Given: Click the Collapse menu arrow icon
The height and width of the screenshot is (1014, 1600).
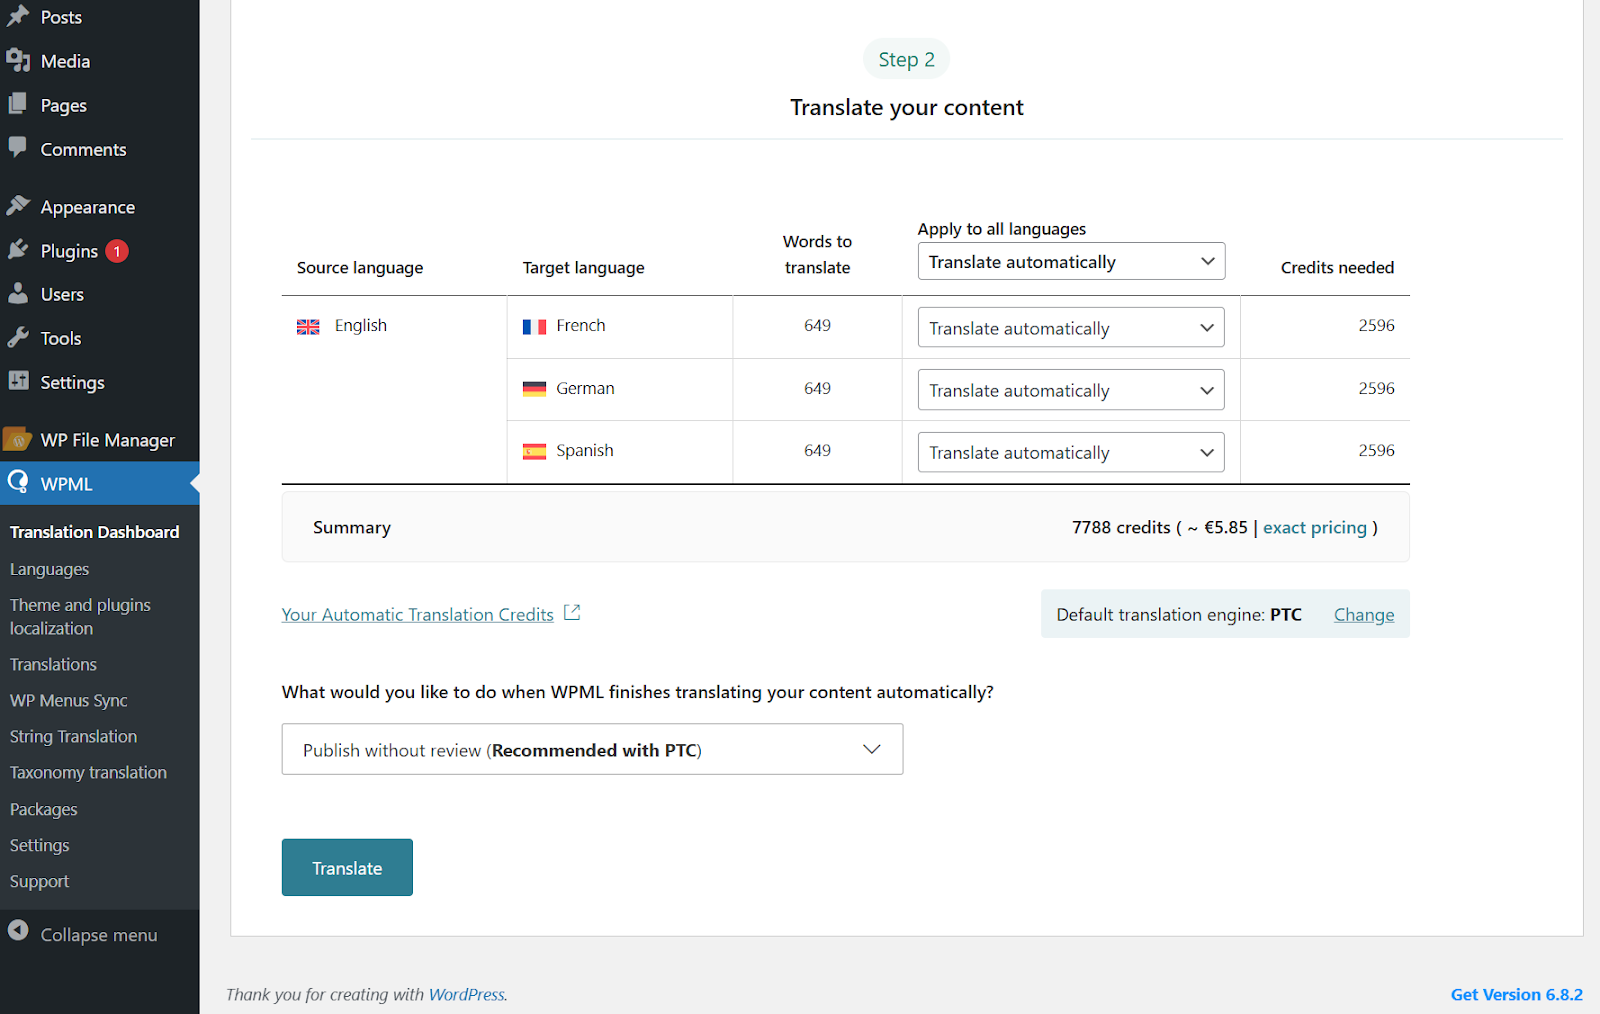Looking at the screenshot, I should [x=18, y=932].
